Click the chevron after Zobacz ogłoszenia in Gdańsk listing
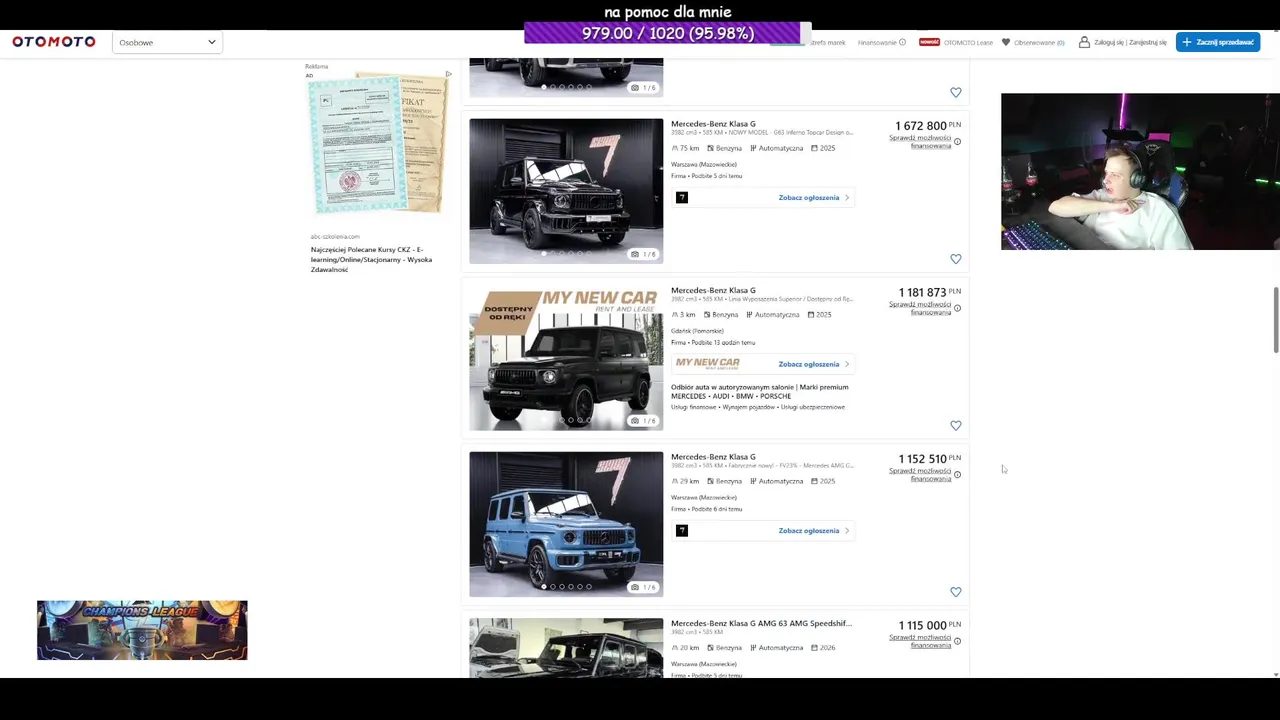Screen dimensions: 1280x720 pyautogui.click(x=847, y=364)
